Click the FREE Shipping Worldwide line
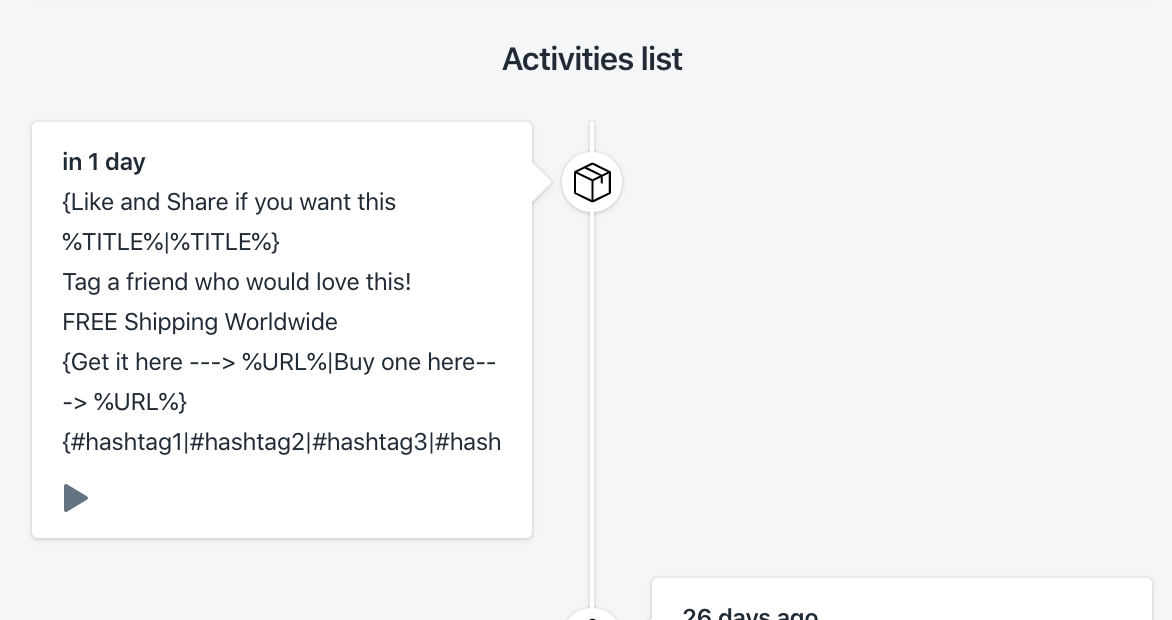1172x620 pixels. click(200, 322)
